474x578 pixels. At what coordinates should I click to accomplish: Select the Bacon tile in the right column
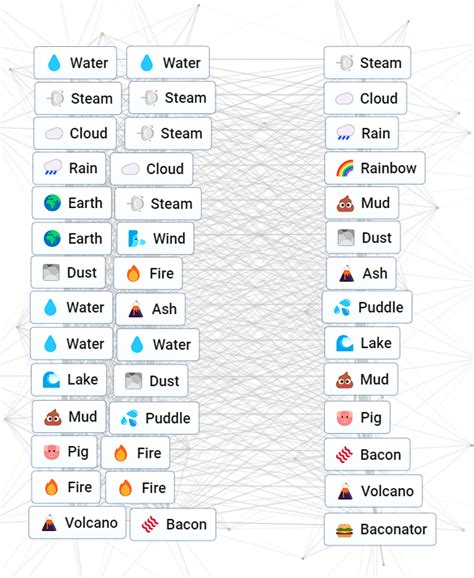click(x=367, y=455)
